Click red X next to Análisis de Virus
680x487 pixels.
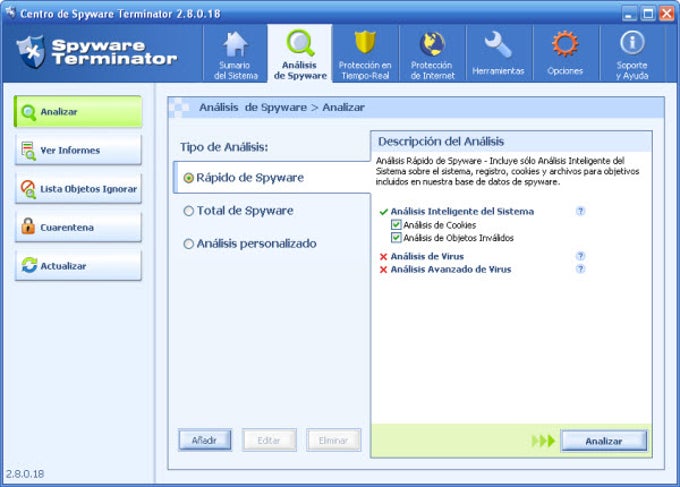[383, 257]
